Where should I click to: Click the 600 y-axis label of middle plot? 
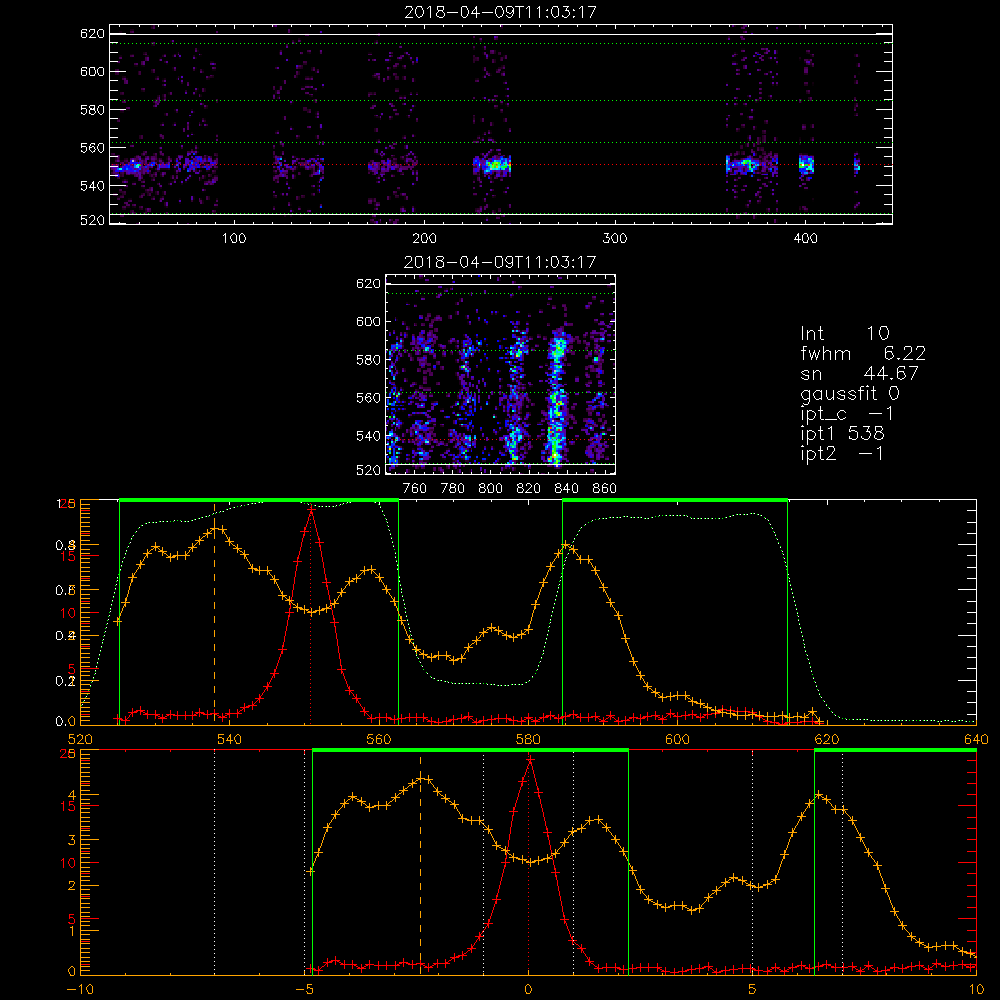point(368,321)
